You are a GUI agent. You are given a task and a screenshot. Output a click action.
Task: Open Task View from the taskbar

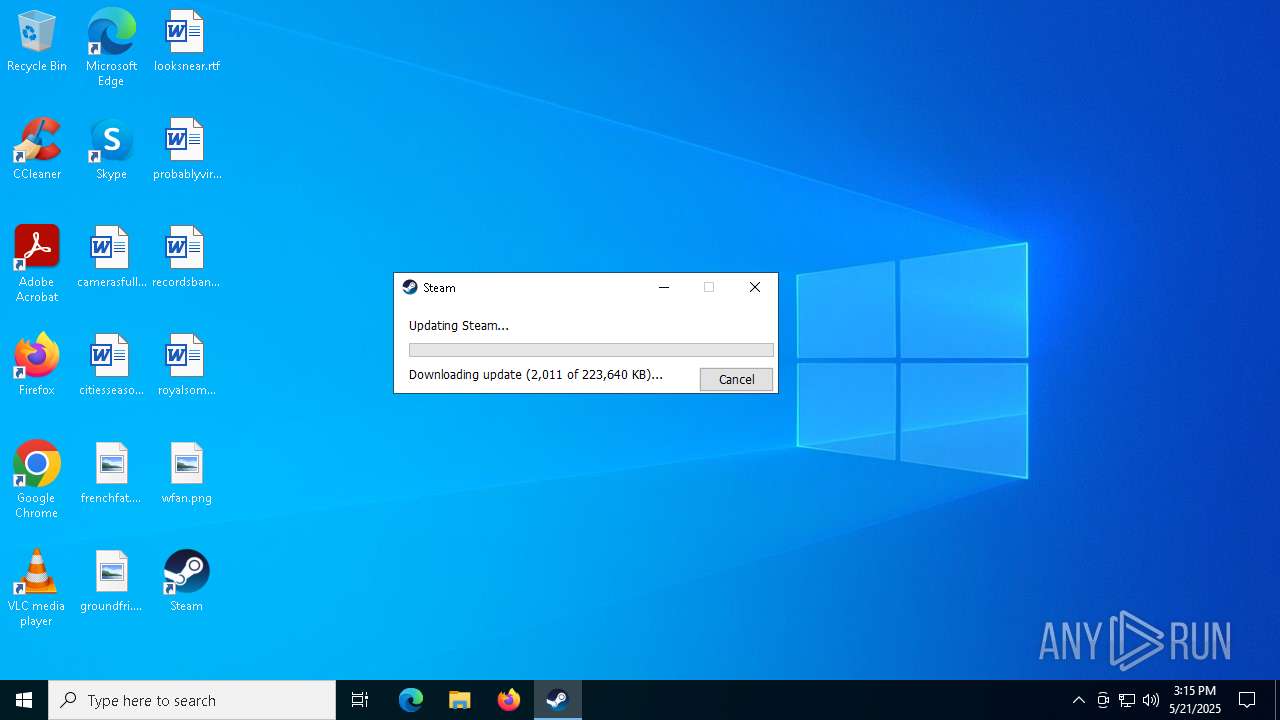[x=360, y=700]
